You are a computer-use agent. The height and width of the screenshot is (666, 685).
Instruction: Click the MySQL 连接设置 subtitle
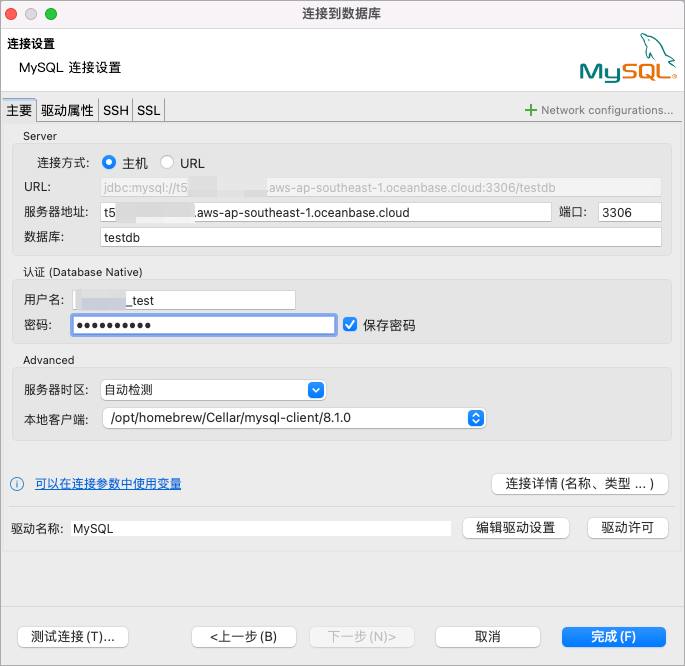tap(70, 68)
